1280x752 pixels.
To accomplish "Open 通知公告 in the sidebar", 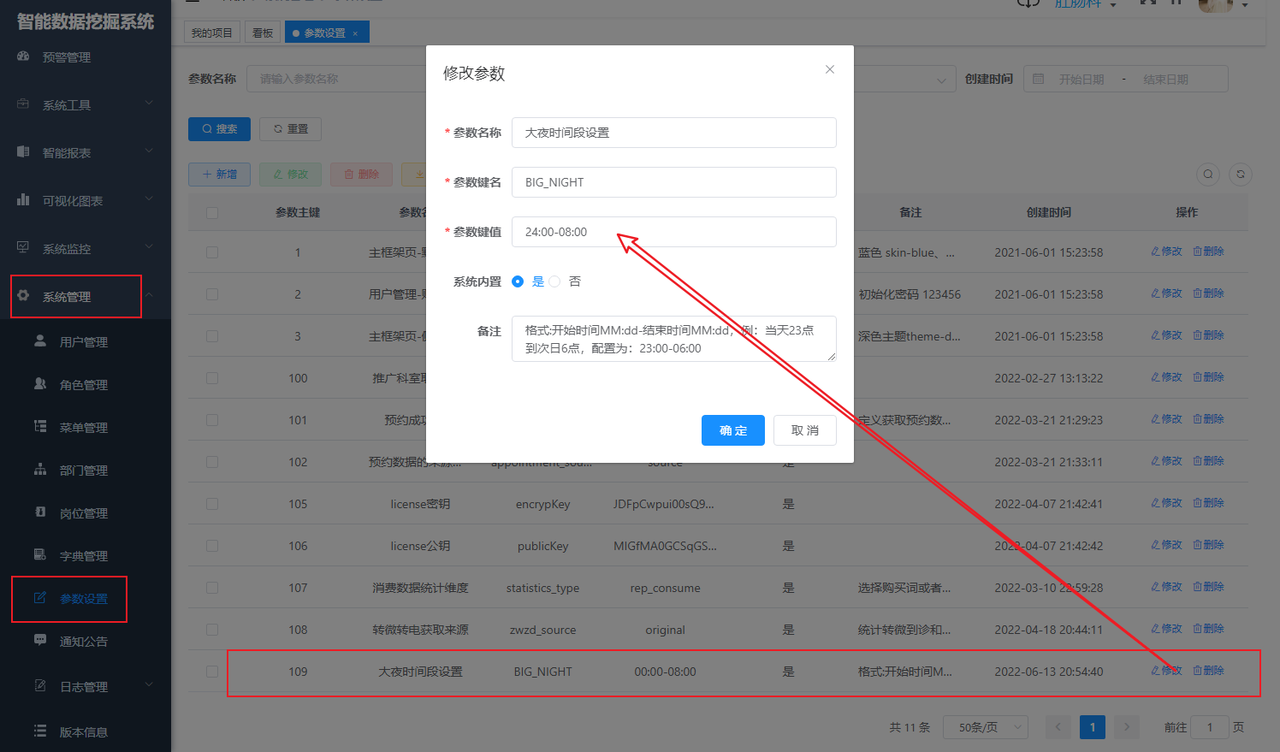I will [x=85, y=642].
